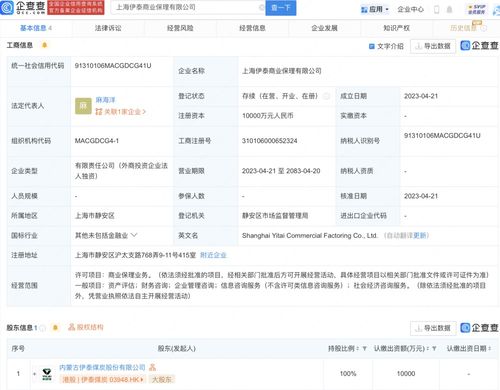Click the region value 上海市静安区

click(95, 216)
